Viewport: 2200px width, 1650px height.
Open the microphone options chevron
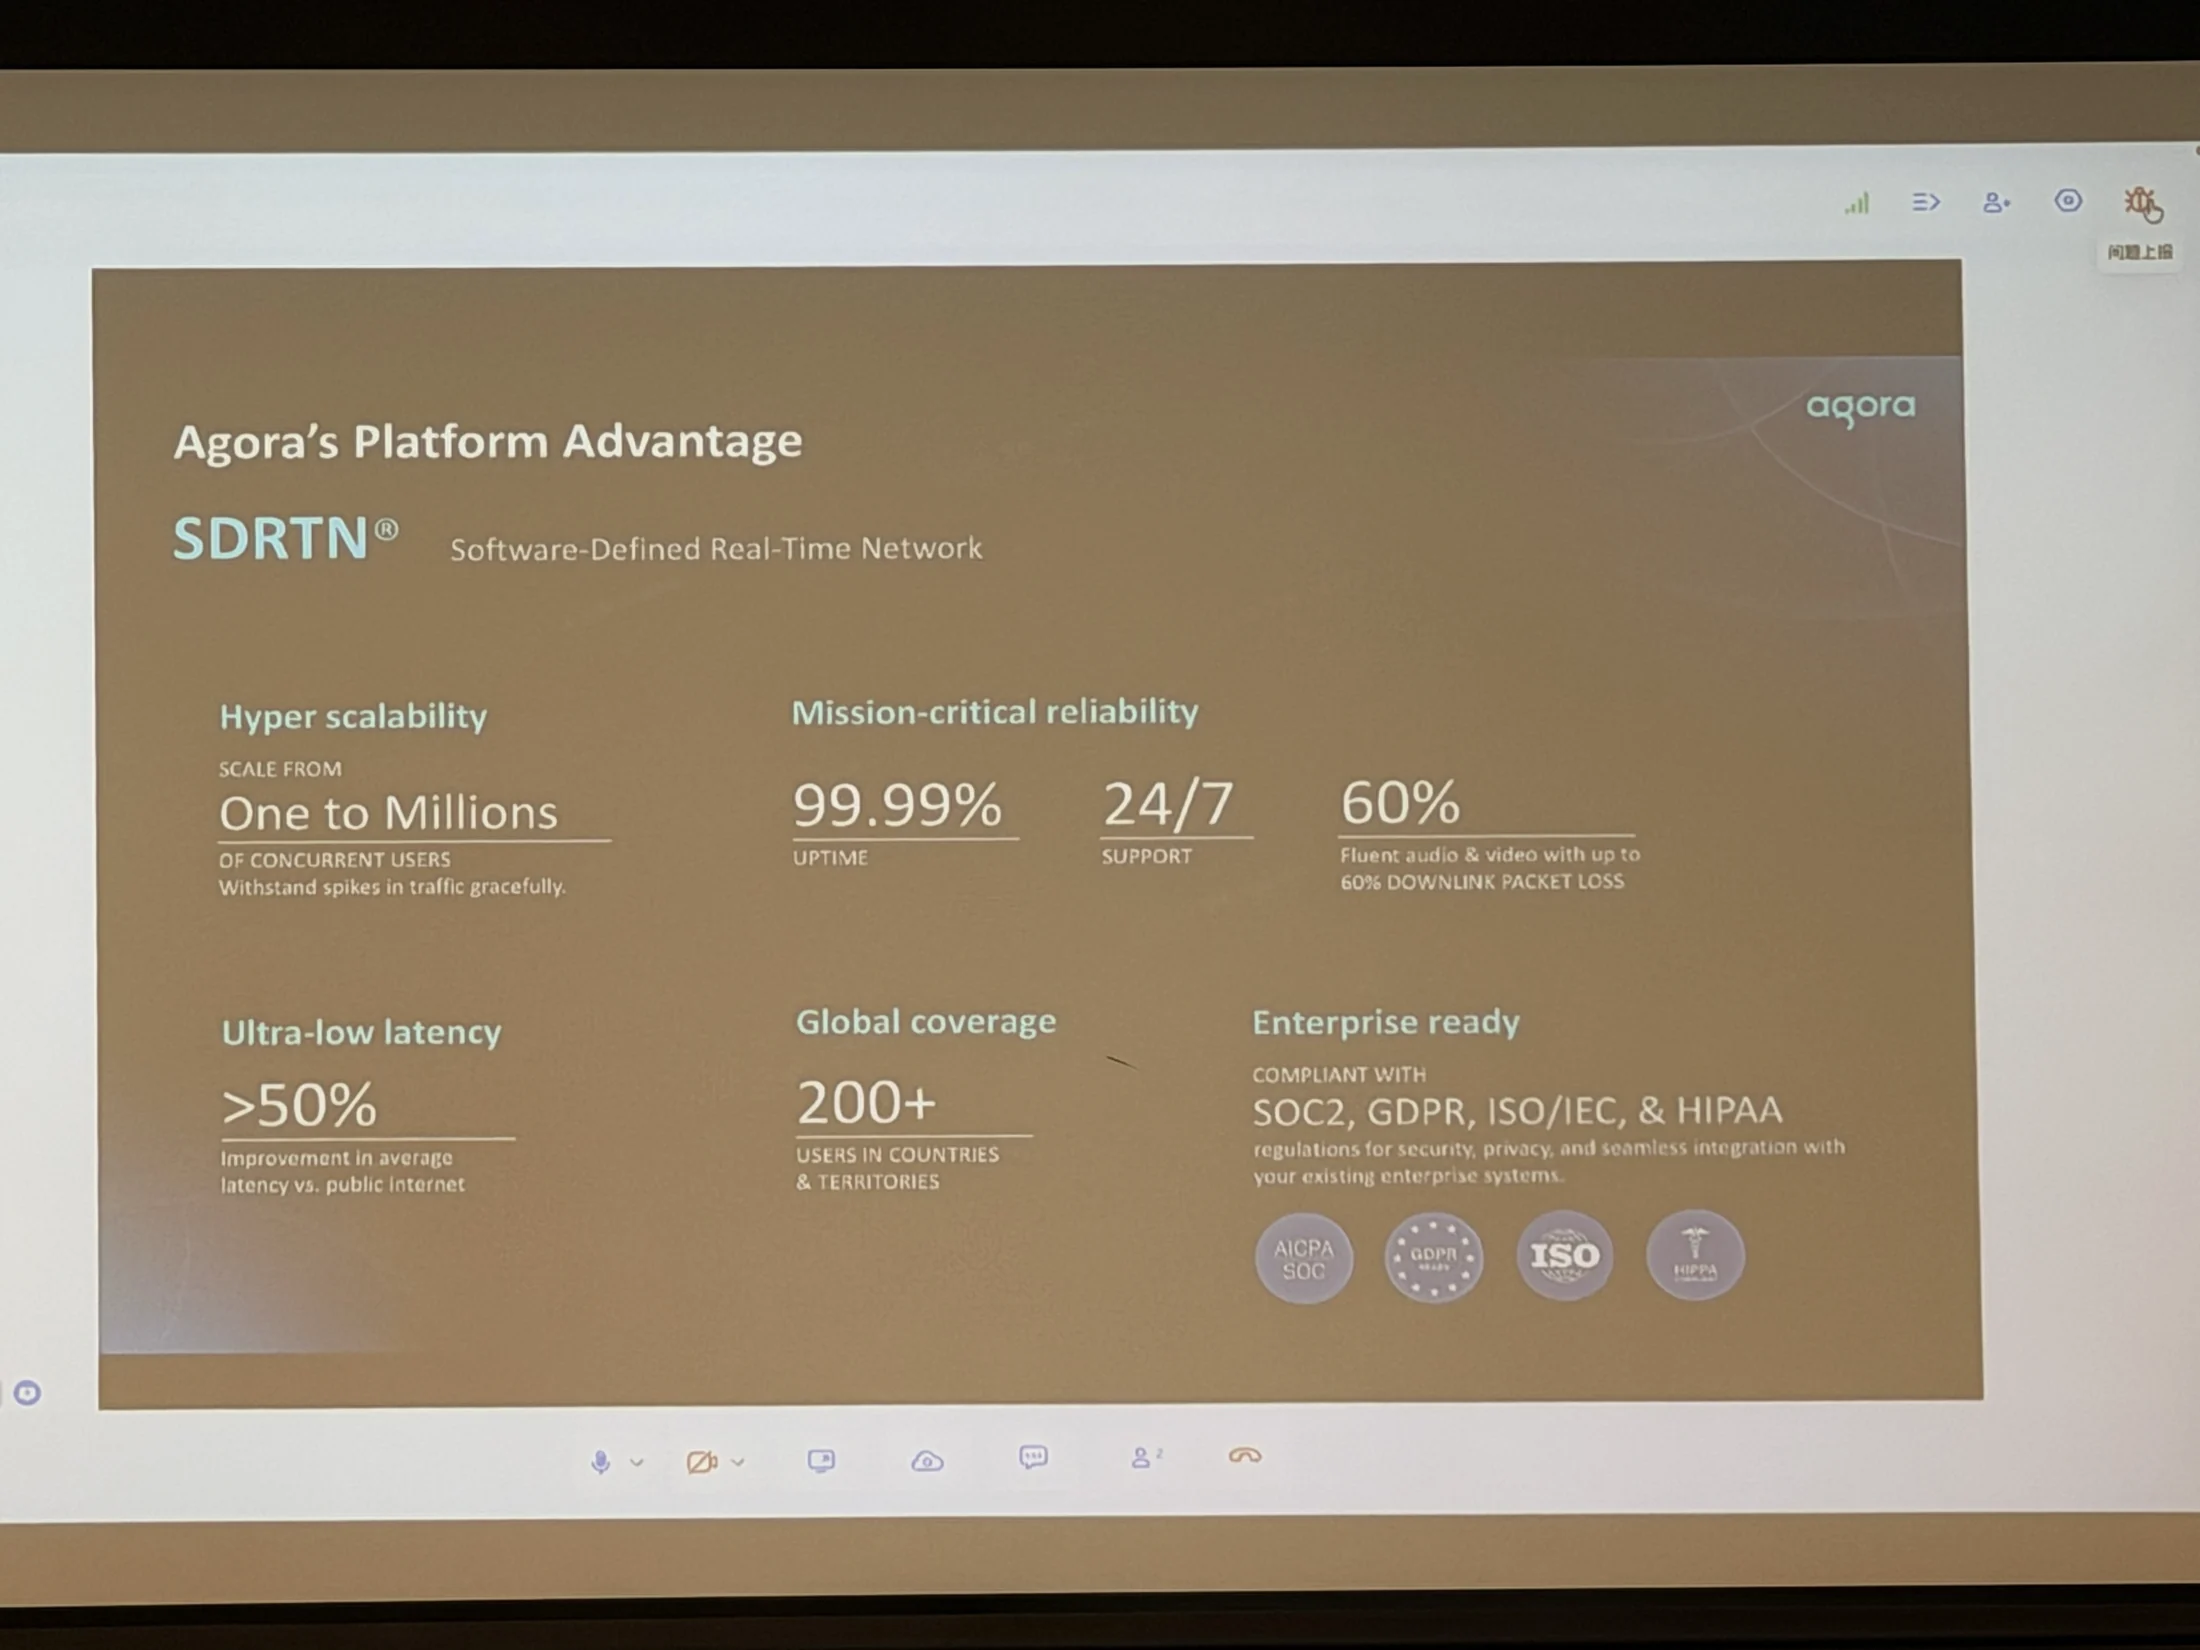coord(637,1462)
